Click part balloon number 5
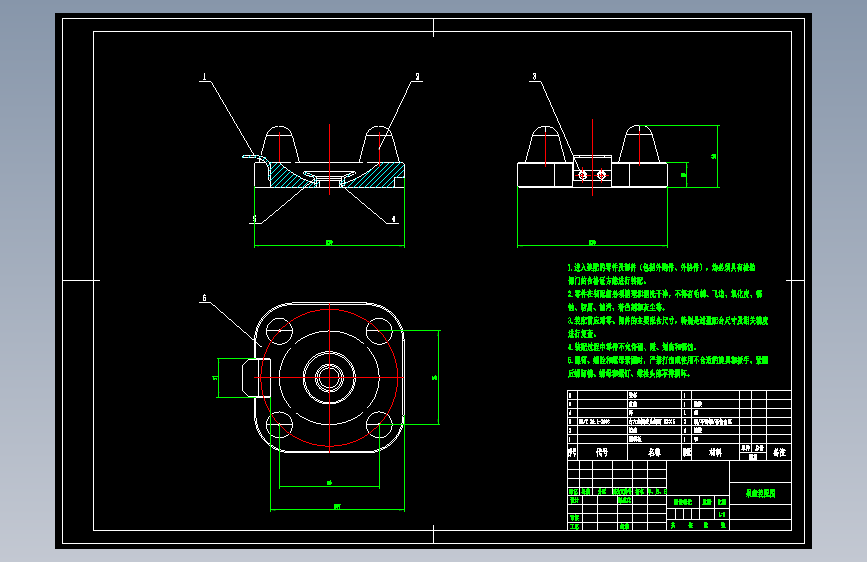This screenshot has height=562, width=867. tap(254, 219)
